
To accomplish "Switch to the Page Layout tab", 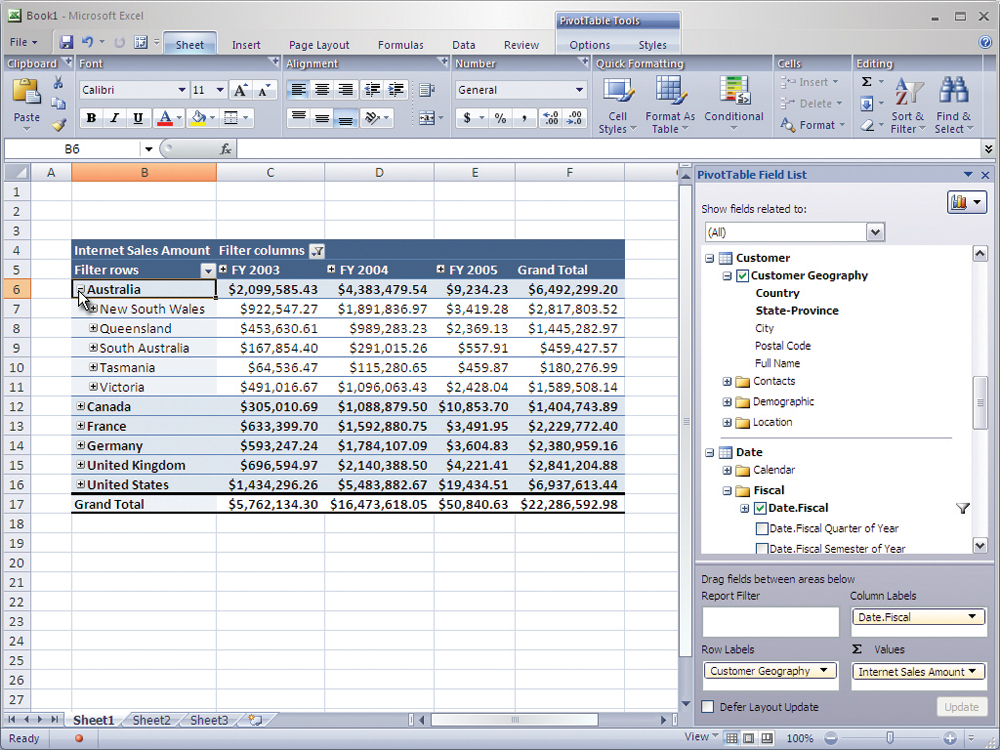I will 319,45.
